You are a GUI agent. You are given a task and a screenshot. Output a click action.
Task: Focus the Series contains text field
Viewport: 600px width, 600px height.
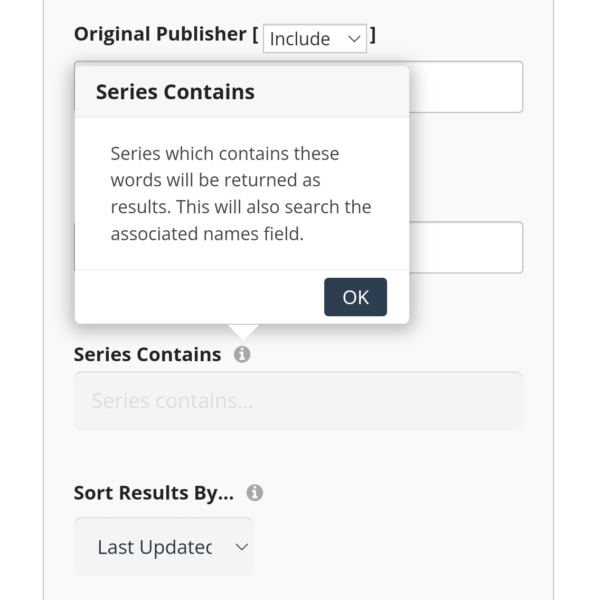pyautogui.click(x=298, y=401)
